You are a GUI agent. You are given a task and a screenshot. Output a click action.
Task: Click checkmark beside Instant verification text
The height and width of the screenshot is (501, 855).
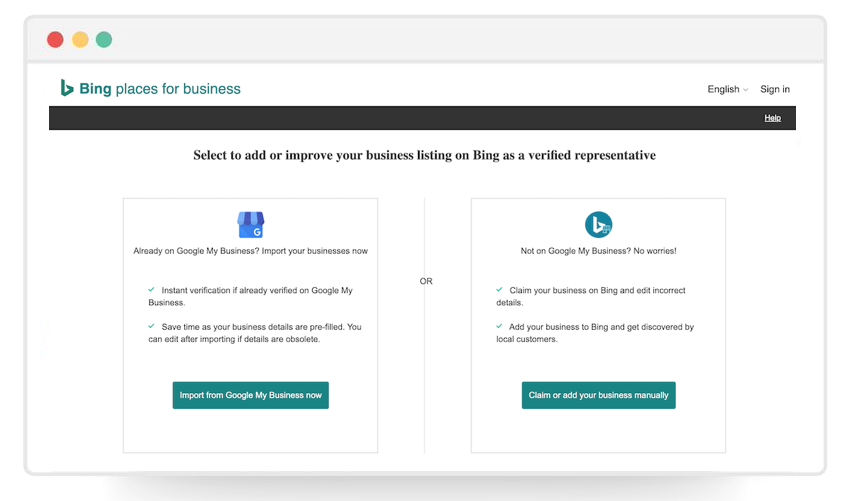tap(151, 290)
